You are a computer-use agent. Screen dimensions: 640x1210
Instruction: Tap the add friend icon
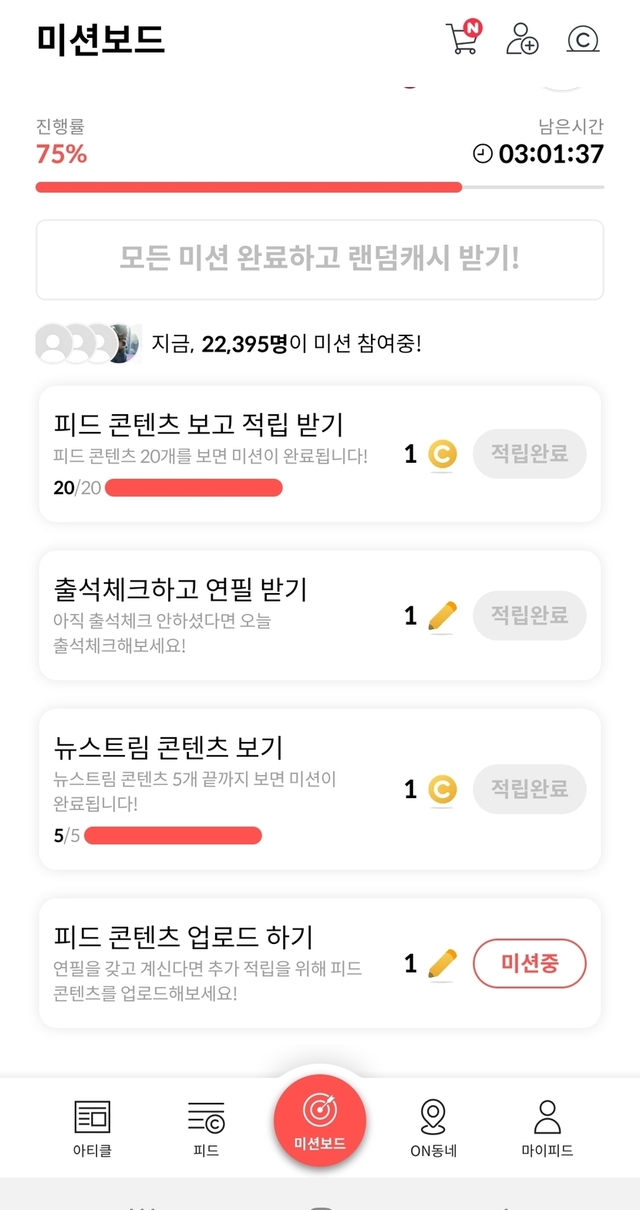point(522,39)
